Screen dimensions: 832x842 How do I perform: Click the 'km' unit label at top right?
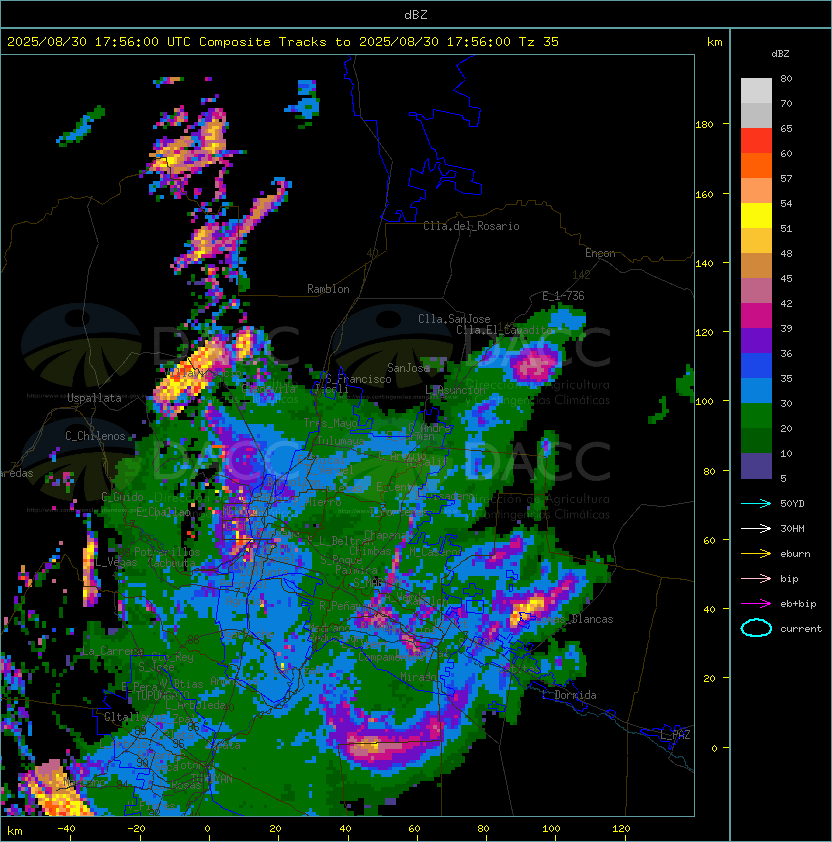click(714, 42)
